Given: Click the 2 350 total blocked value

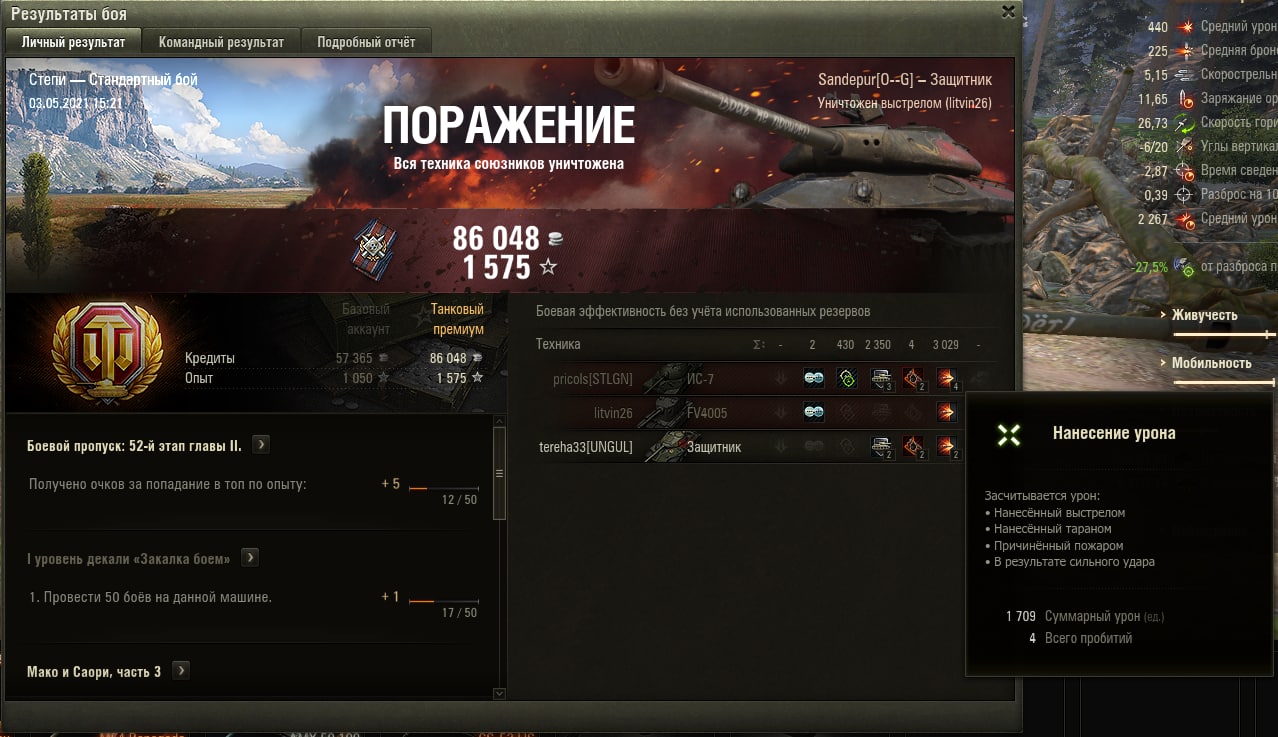Looking at the screenshot, I should (878, 344).
